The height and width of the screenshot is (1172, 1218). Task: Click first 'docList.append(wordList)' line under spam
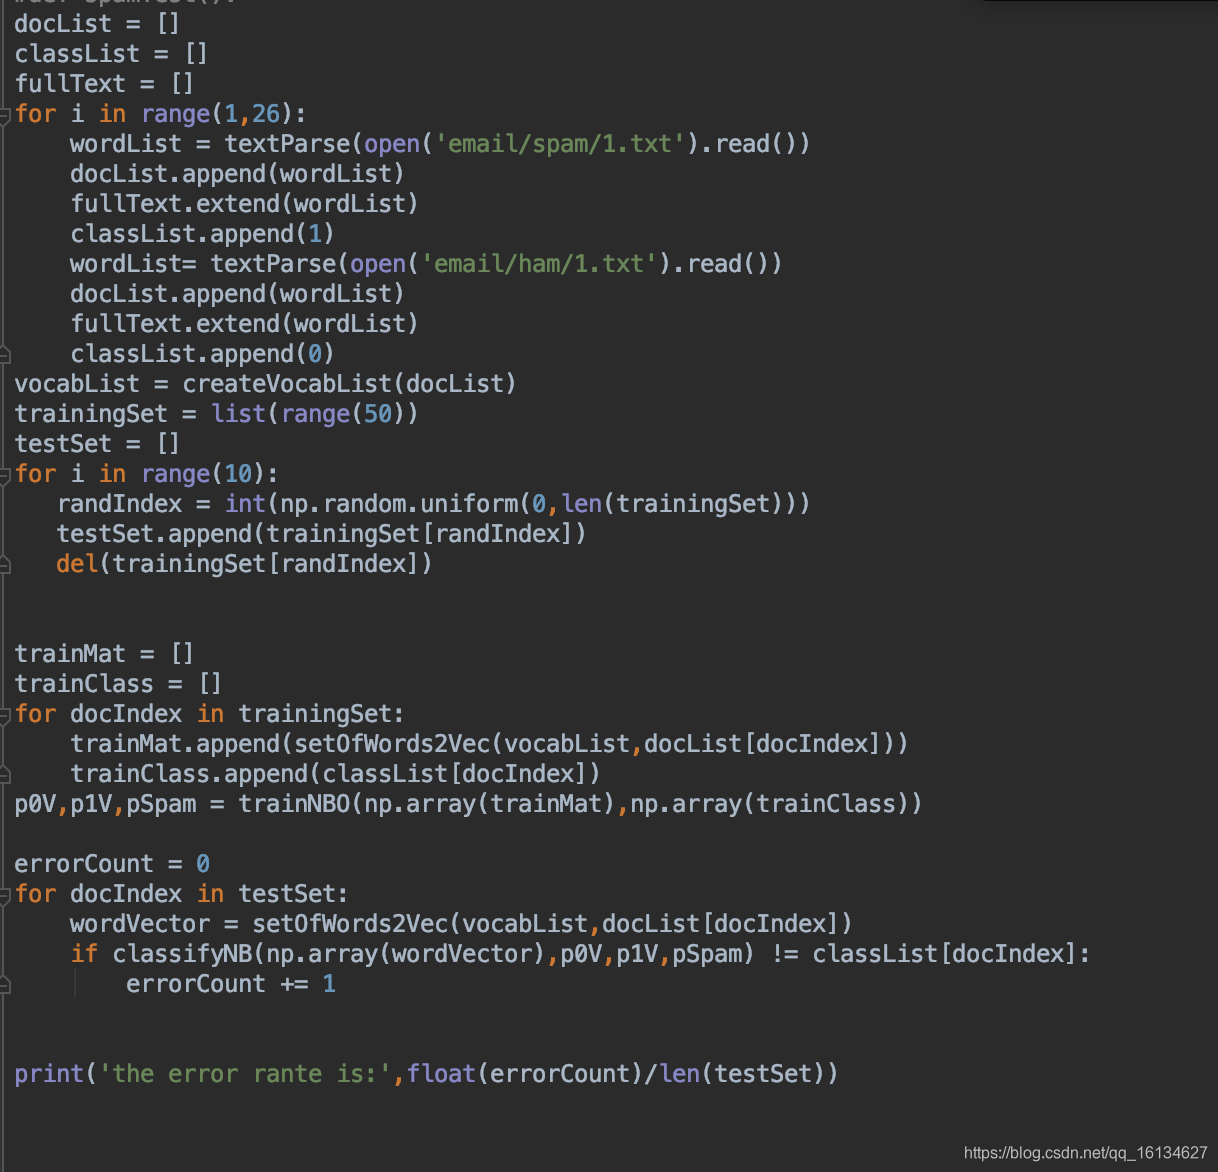tap(237, 174)
